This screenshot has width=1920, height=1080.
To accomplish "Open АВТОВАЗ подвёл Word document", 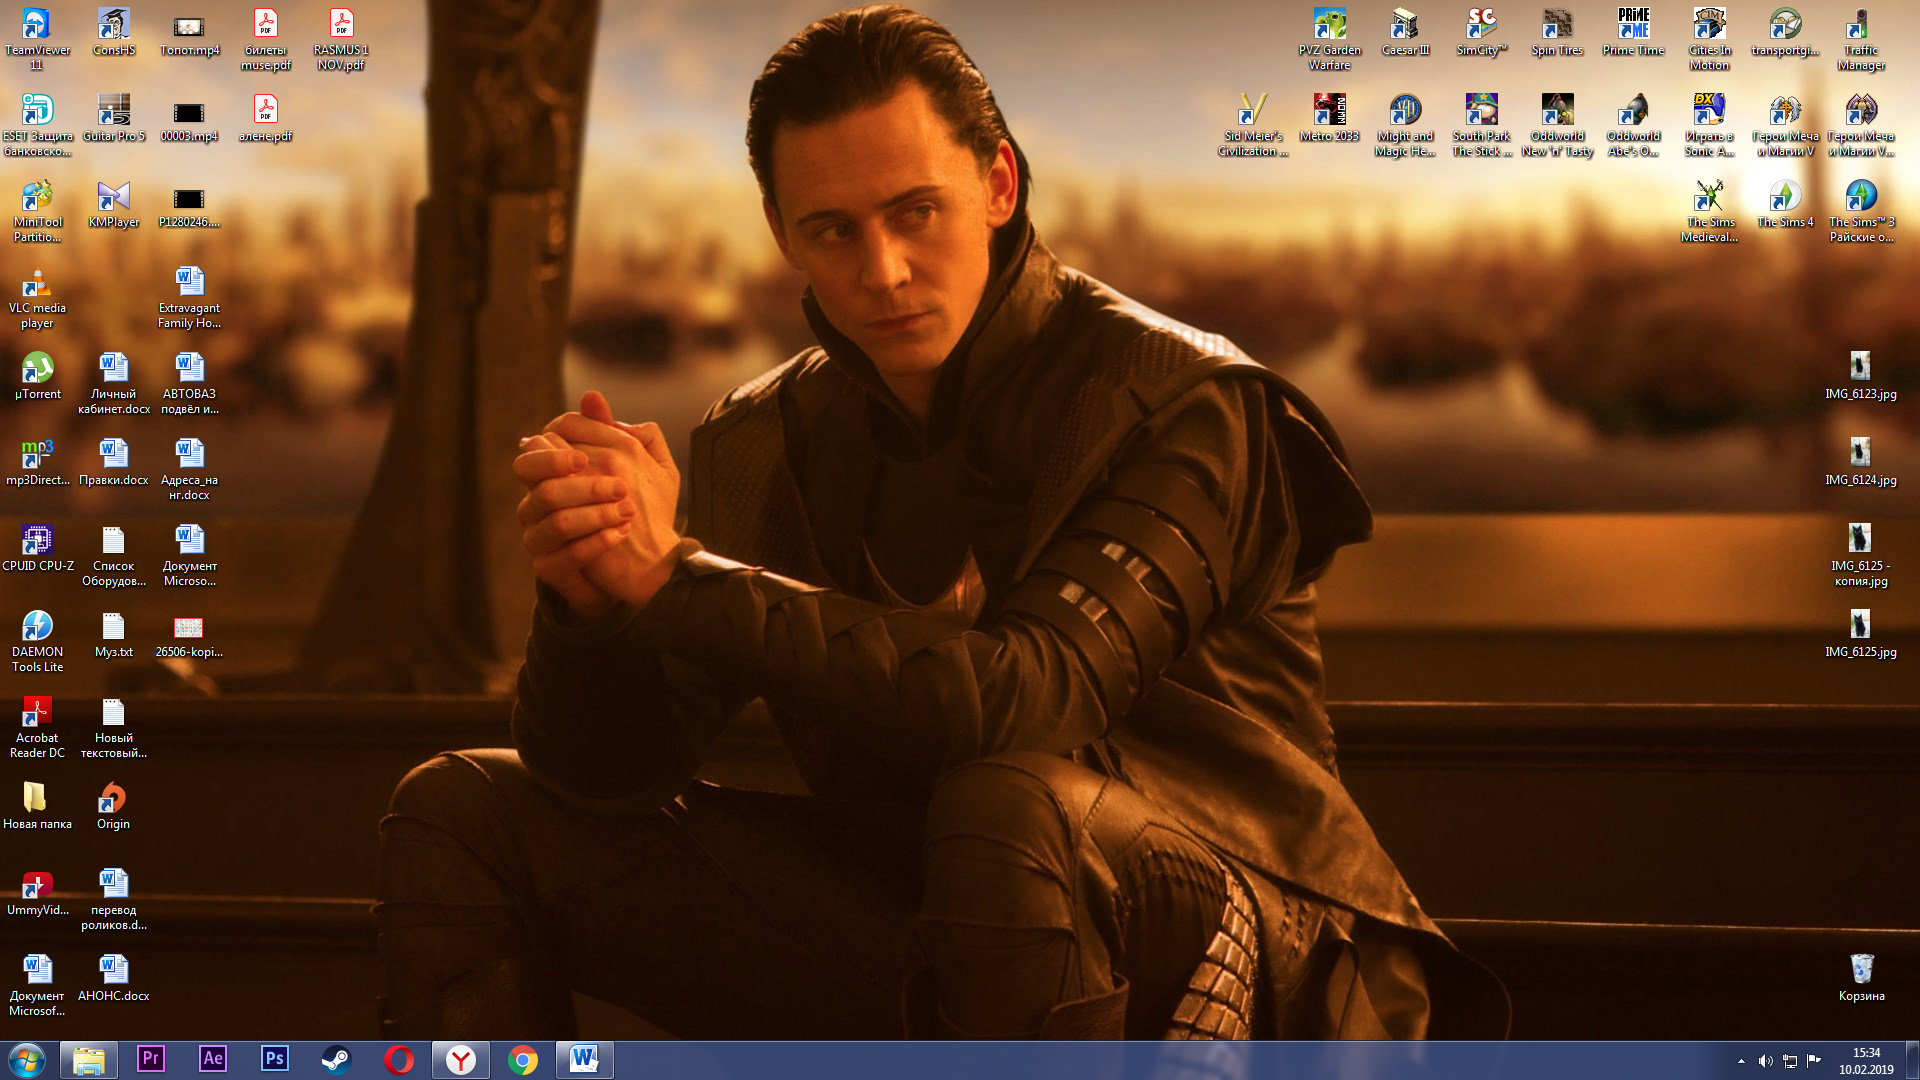I will (x=189, y=383).
